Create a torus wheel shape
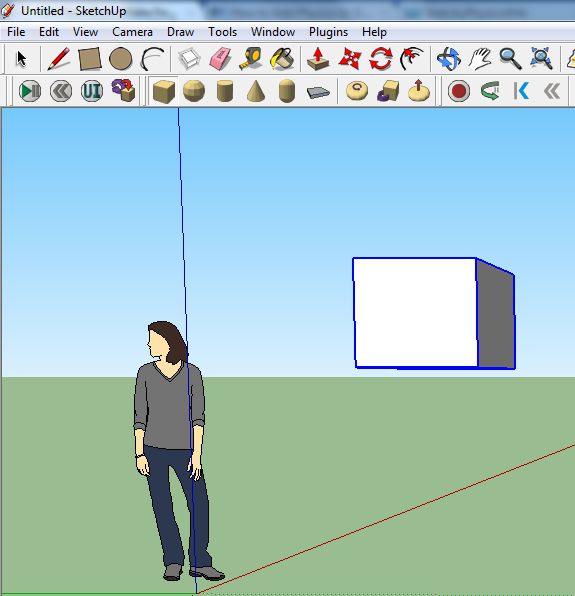Image resolution: width=575 pixels, height=596 pixels. pyautogui.click(x=357, y=91)
